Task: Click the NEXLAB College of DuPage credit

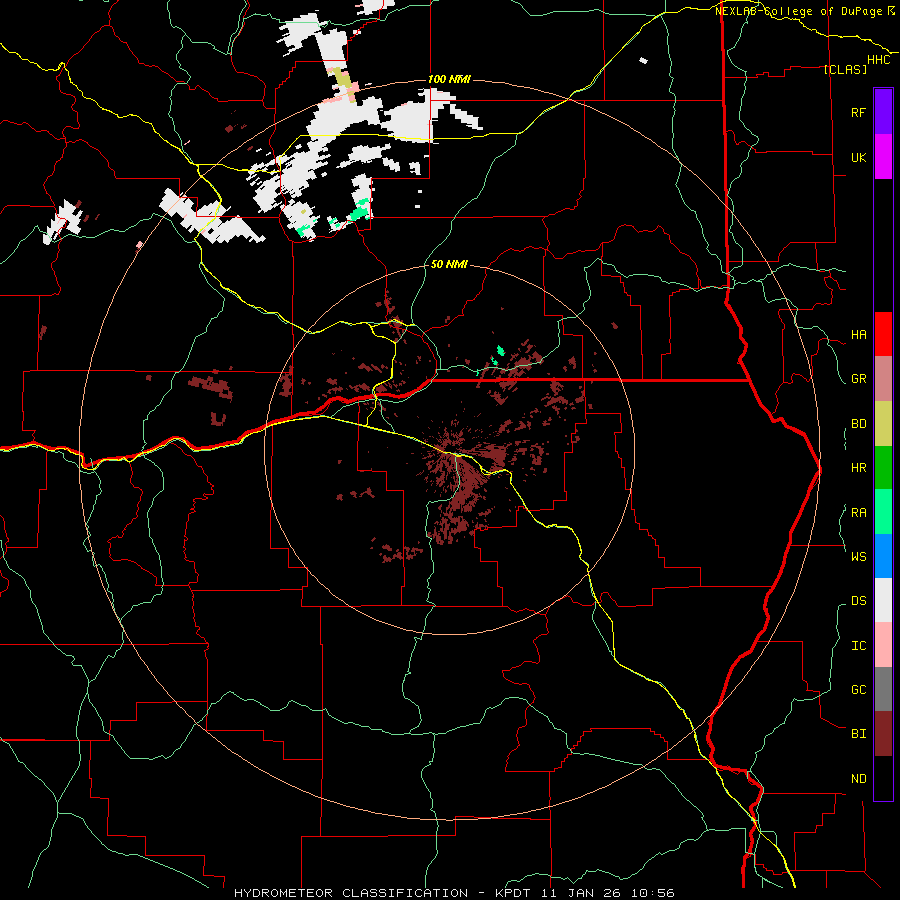Action: coord(804,11)
